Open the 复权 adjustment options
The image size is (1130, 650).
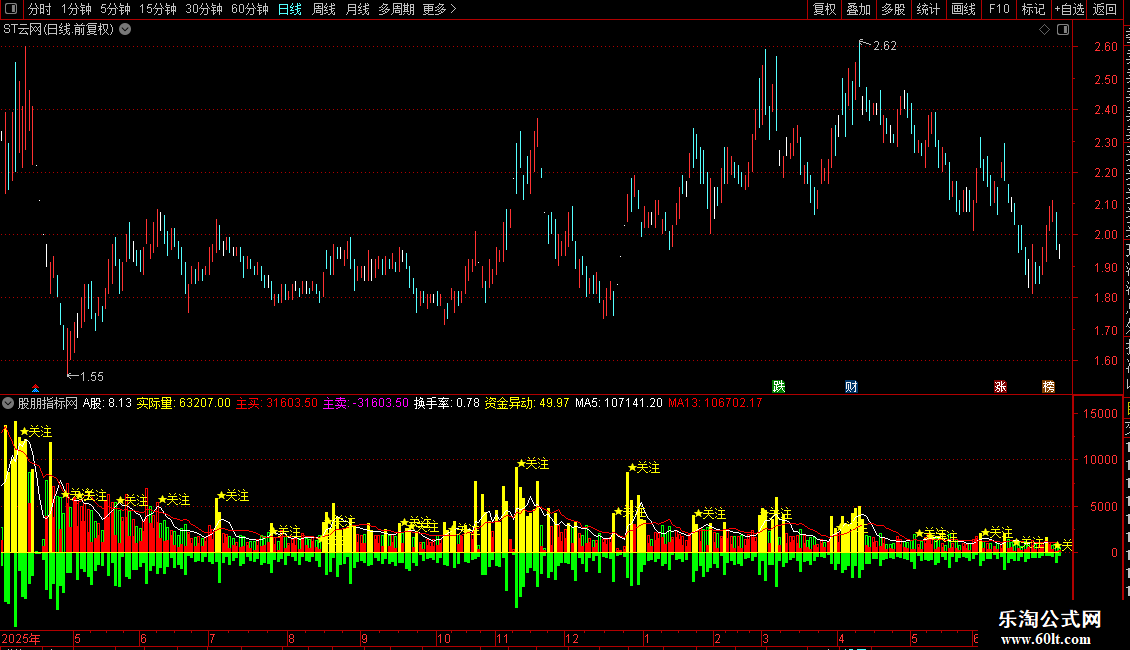(x=824, y=9)
